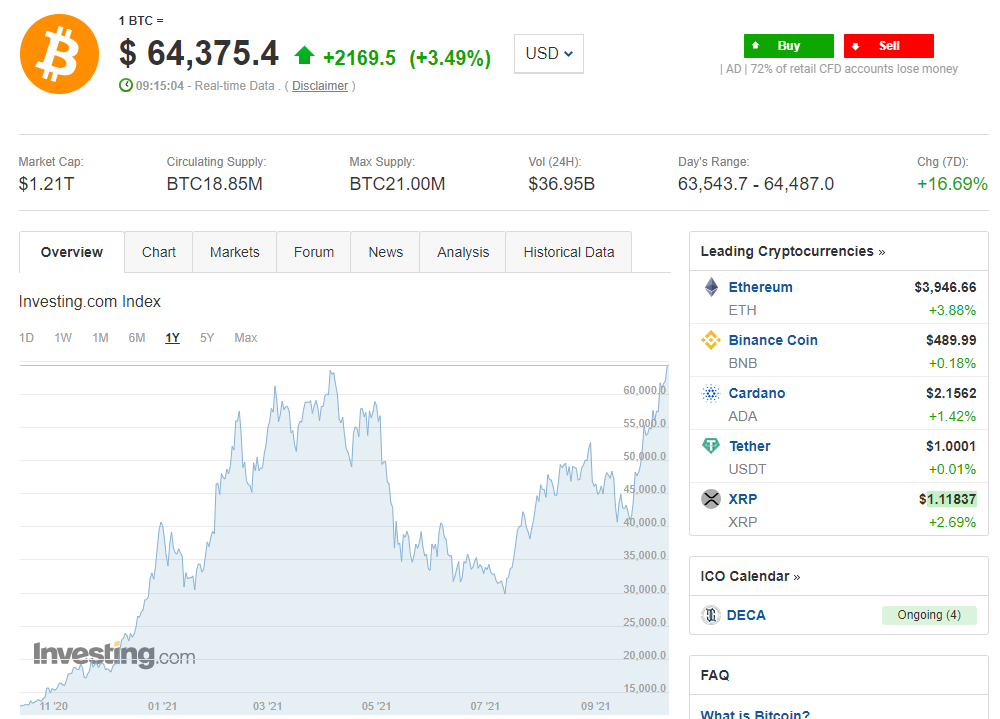Viewport: 1000px width, 719px height.
Task: Select the 1W chart timeframe
Action: pyautogui.click(x=63, y=337)
